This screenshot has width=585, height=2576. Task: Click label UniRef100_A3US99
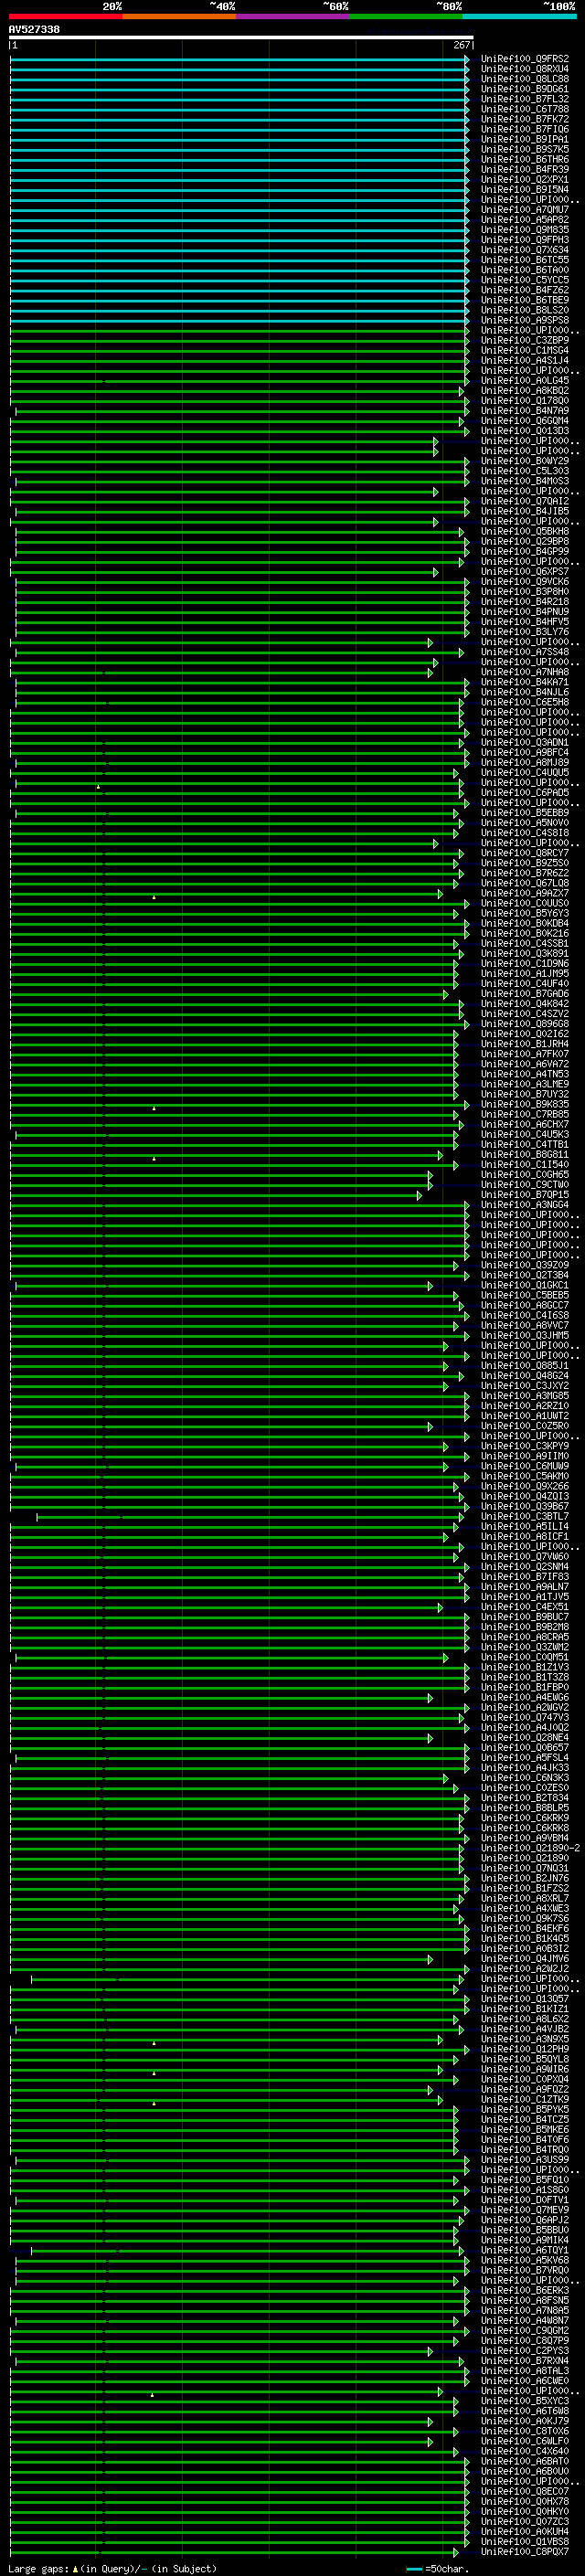524,2160
